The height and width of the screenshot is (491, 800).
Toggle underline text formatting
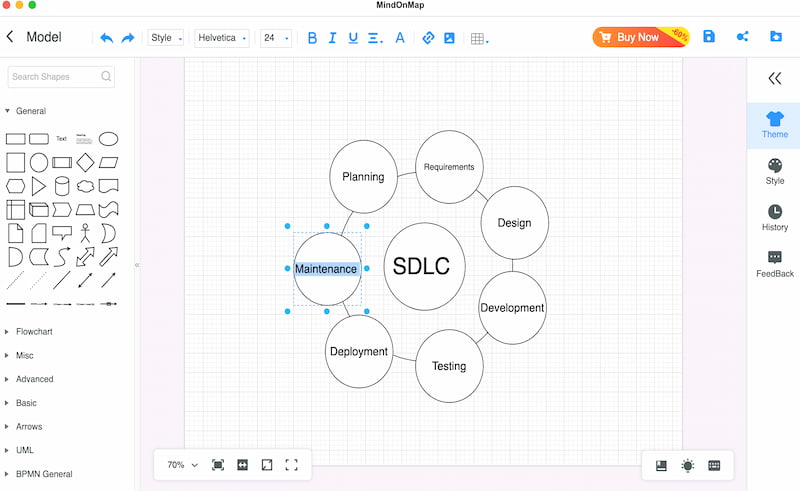coord(353,38)
